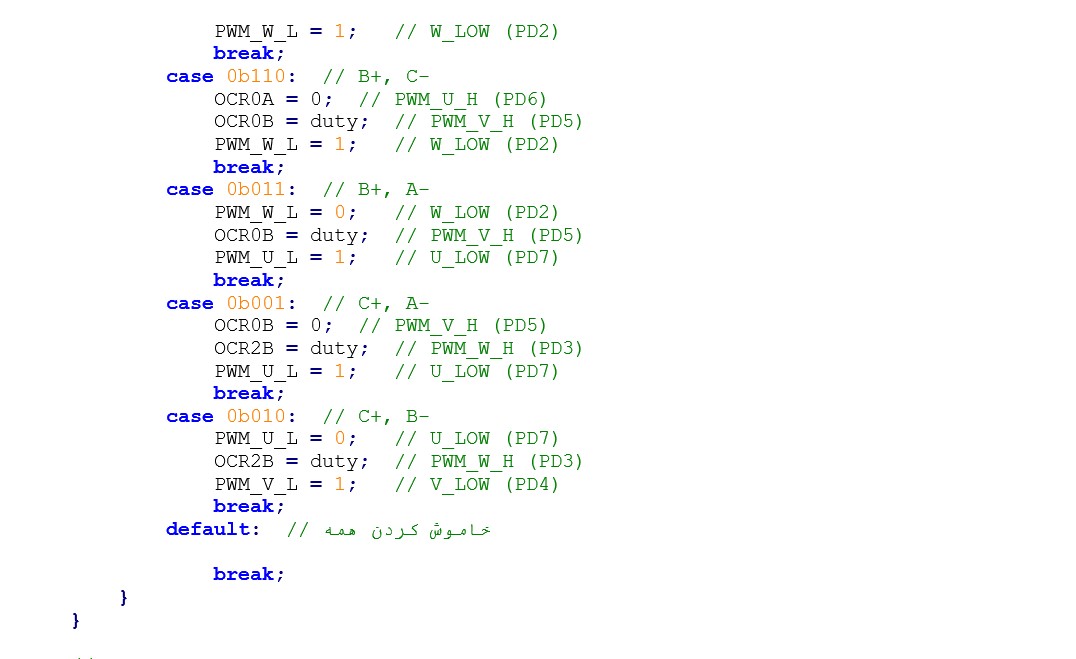Viewport: 1076px width, 659px height.
Task: Click 'PWM_U_L = 1;' inside case 0b011
Action: point(285,258)
